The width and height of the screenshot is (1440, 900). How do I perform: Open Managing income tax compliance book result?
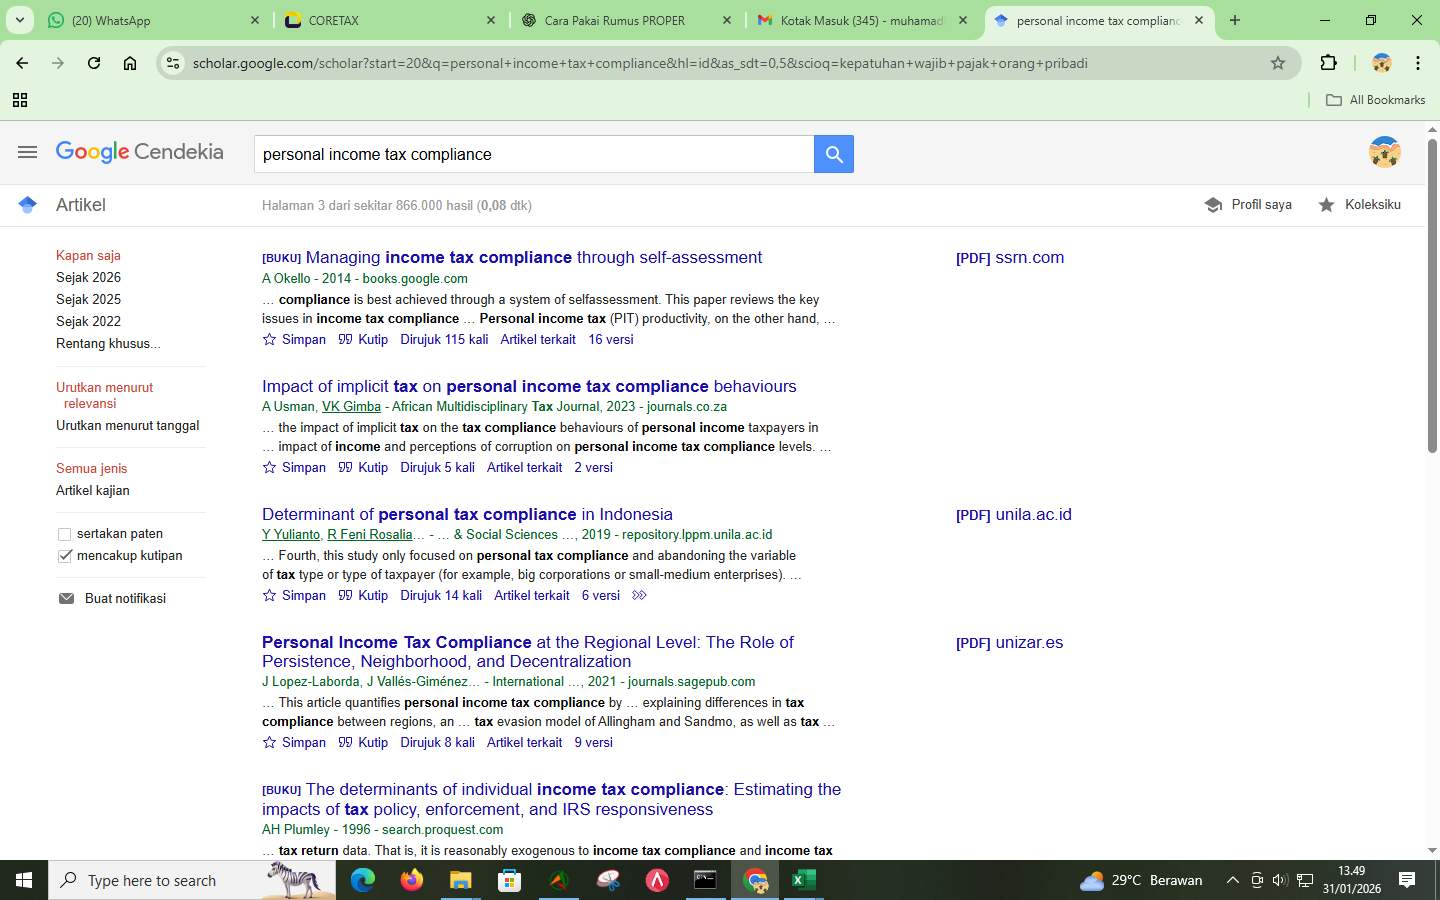coord(533,257)
